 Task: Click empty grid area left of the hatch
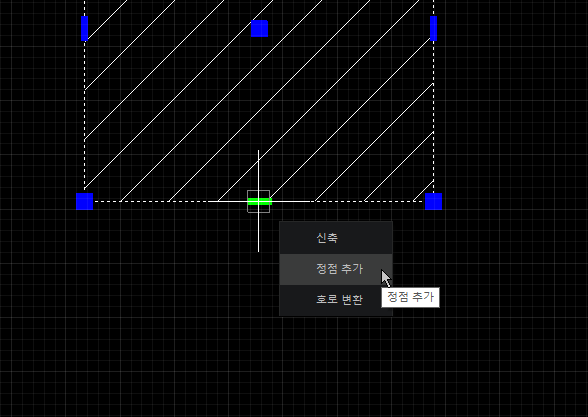[38, 112]
